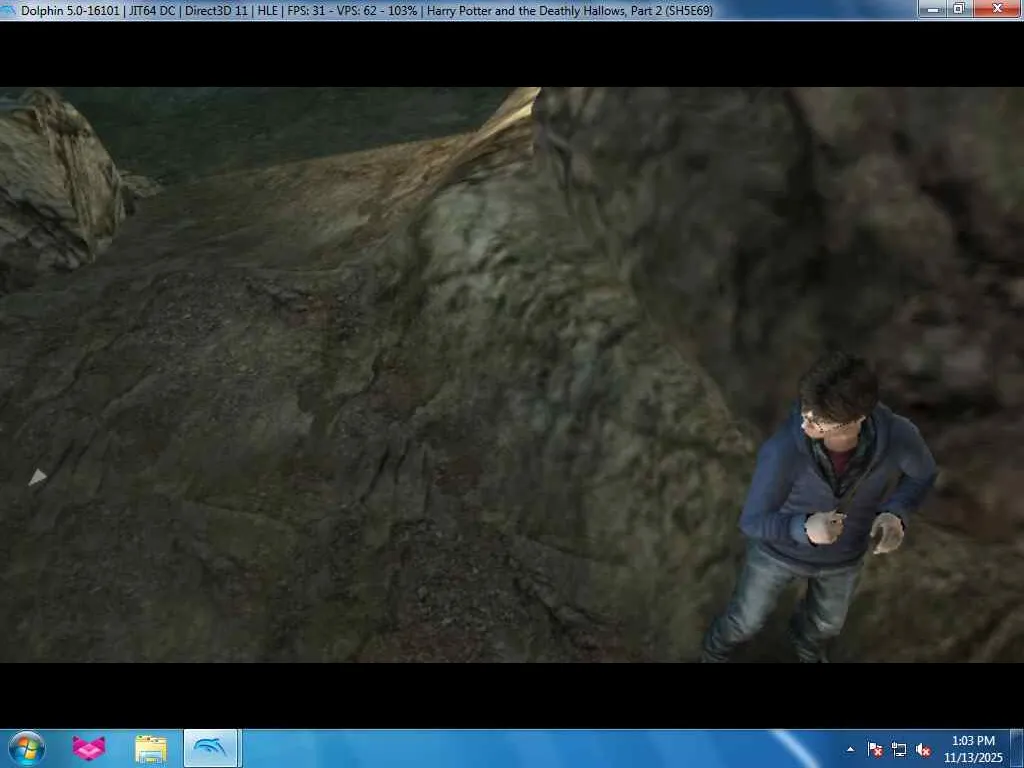Select the Dolphin emulator taskbar button
Screen dimensions: 1024x768
(x=211, y=748)
